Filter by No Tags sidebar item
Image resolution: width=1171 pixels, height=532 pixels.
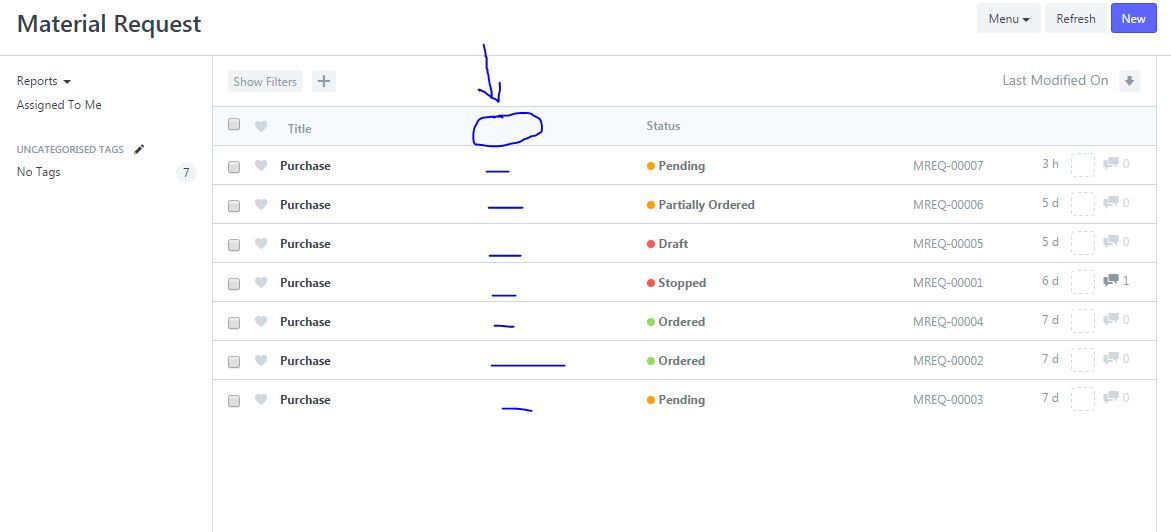tap(39, 172)
